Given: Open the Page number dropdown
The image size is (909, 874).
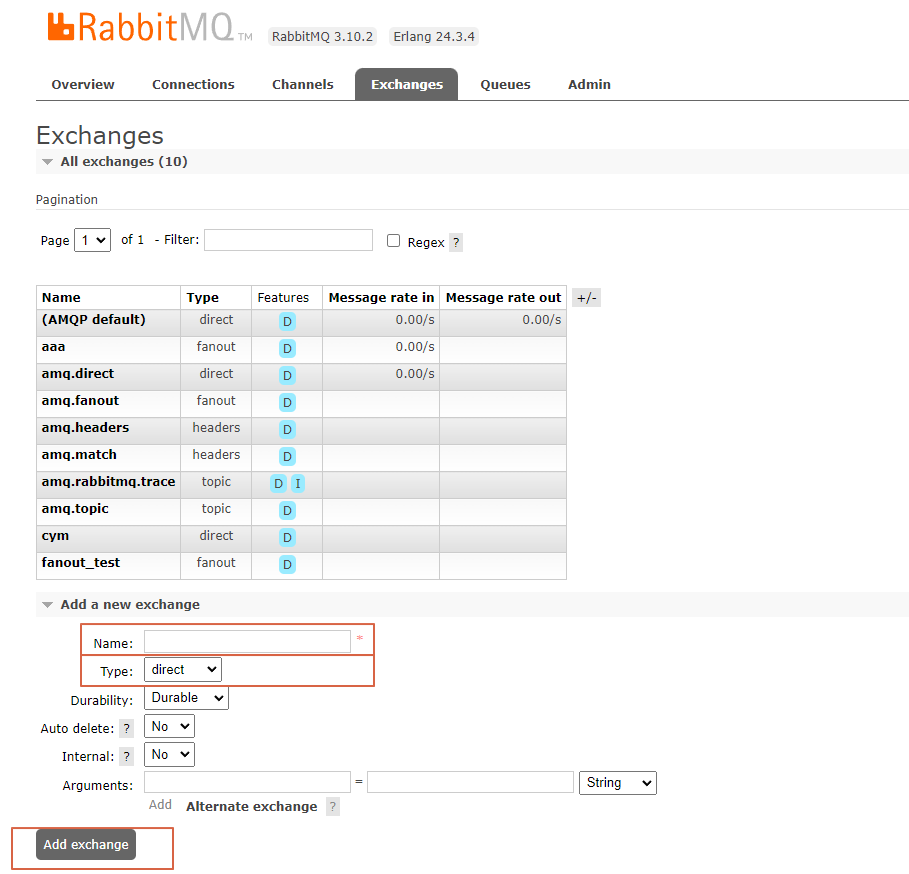Looking at the screenshot, I should [x=93, y=240].
